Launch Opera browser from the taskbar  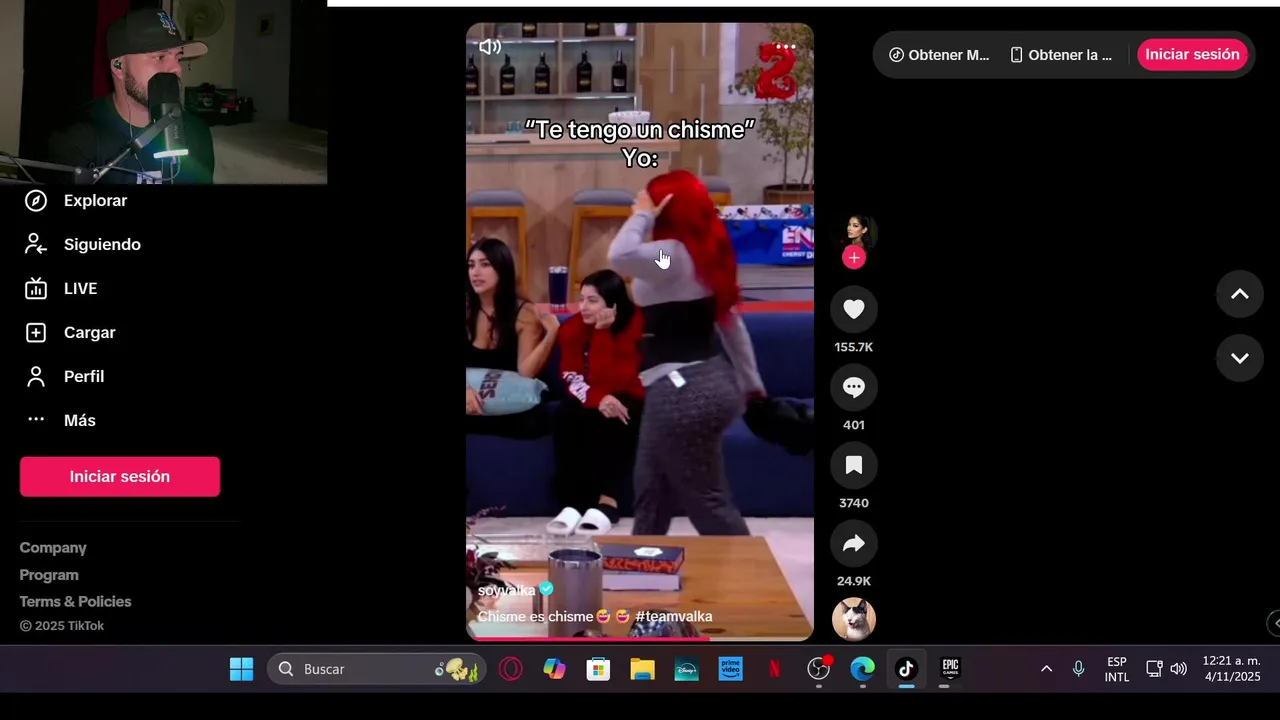pyautogui.click(x=511, y=669)
